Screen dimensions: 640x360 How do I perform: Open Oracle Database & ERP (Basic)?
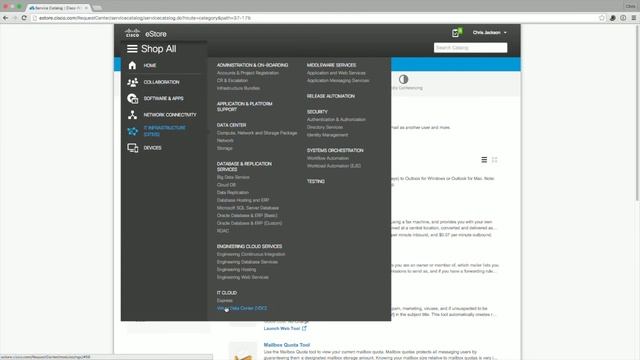click(x=247, y=216)
